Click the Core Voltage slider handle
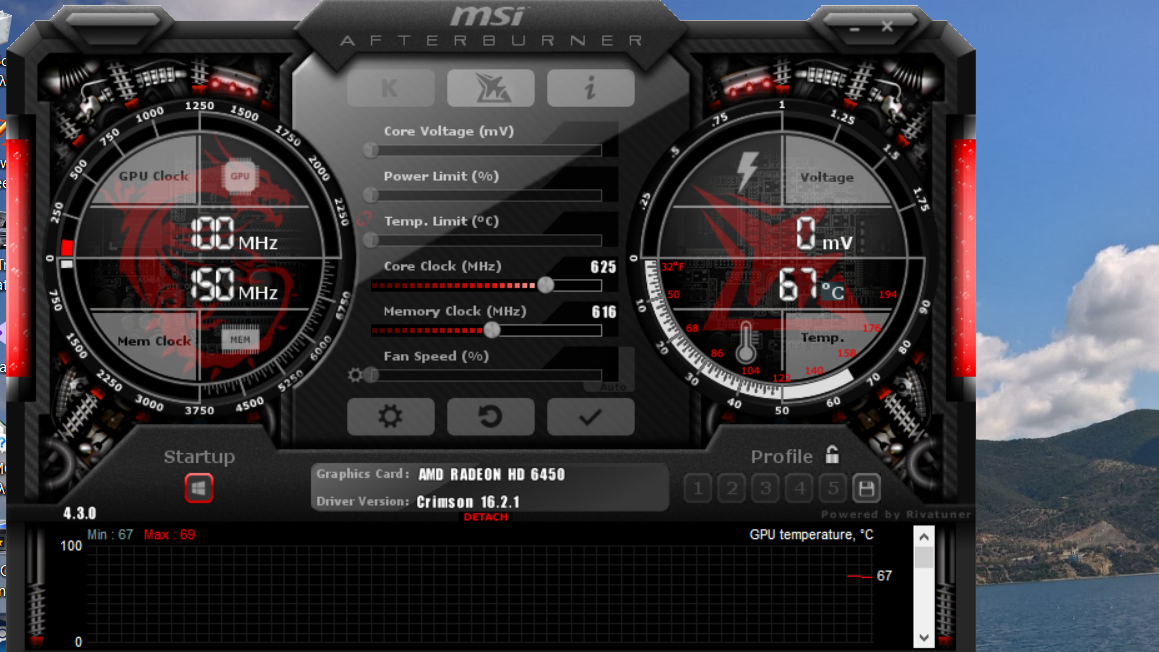 (x=371, y=150)
